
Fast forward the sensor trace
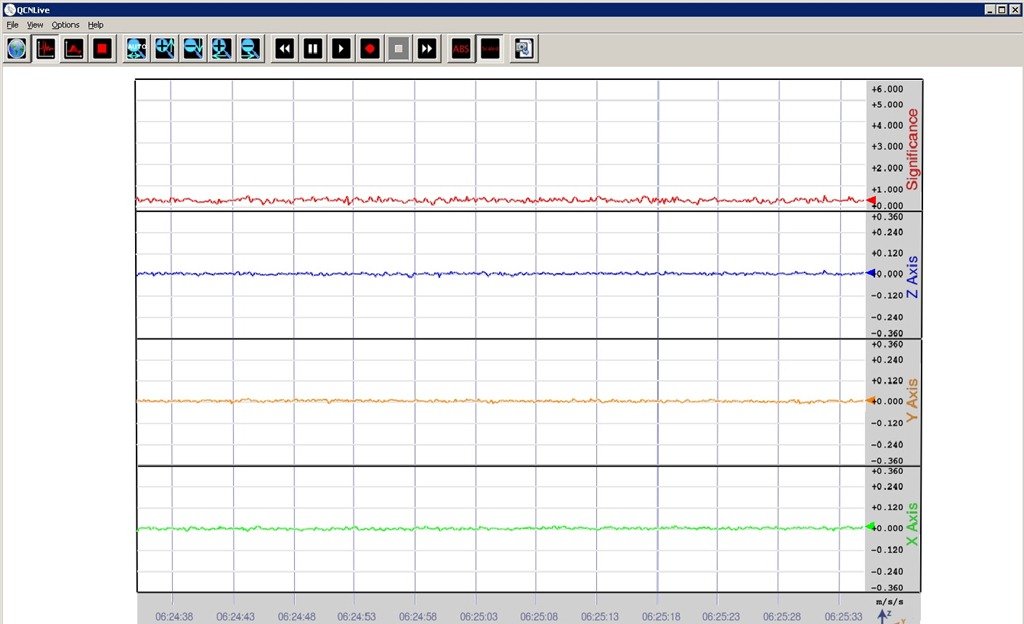point(427,49)
